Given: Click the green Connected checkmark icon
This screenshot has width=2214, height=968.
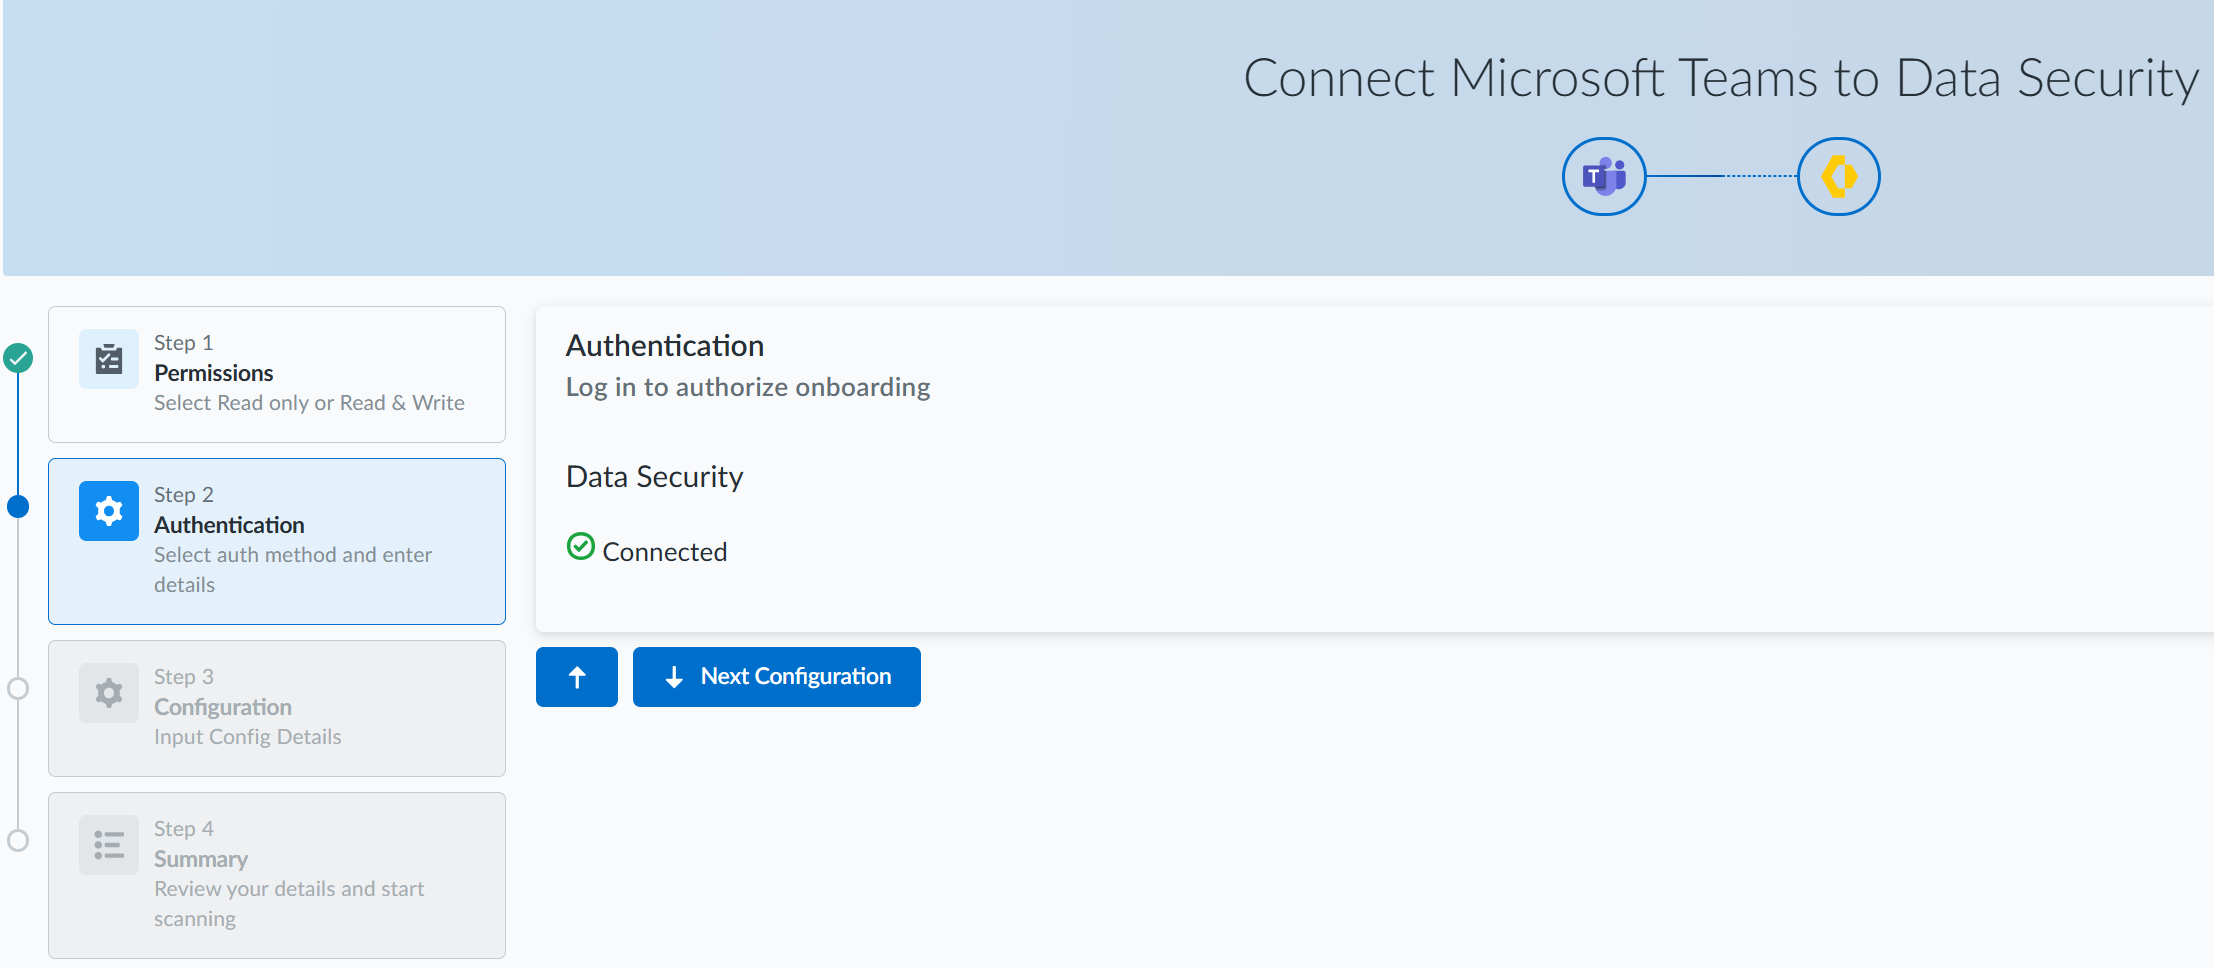Looking at the screenshot, I should tap(581, 546).
